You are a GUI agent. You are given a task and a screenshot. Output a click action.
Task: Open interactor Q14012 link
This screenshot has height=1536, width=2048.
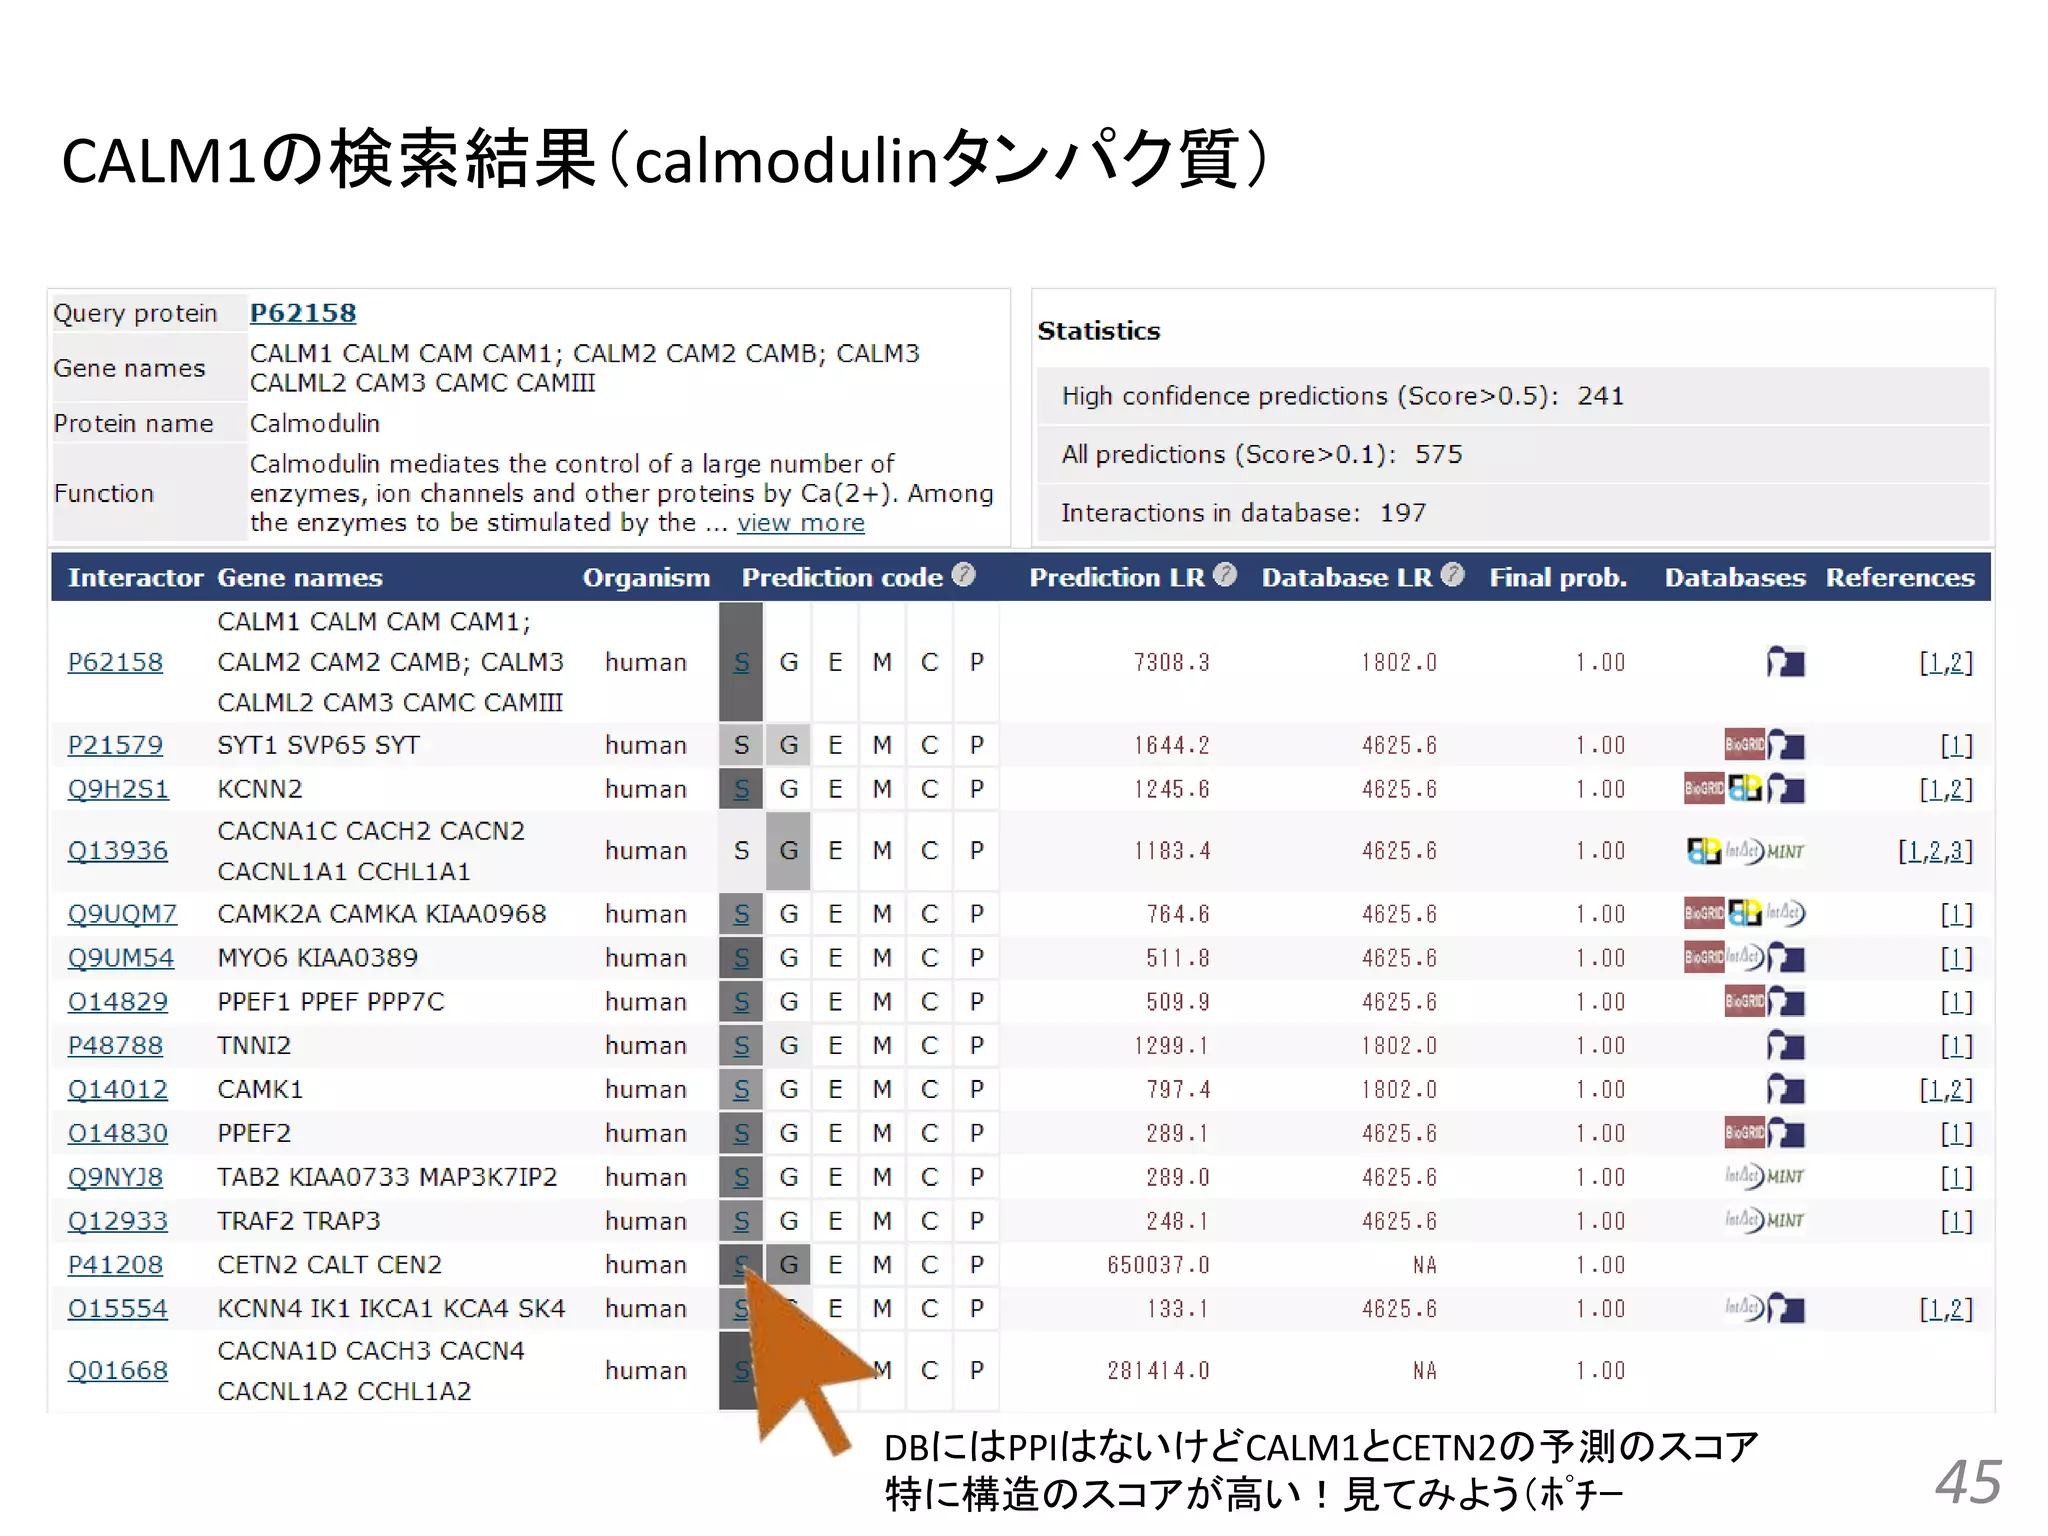pos(118,1089)
